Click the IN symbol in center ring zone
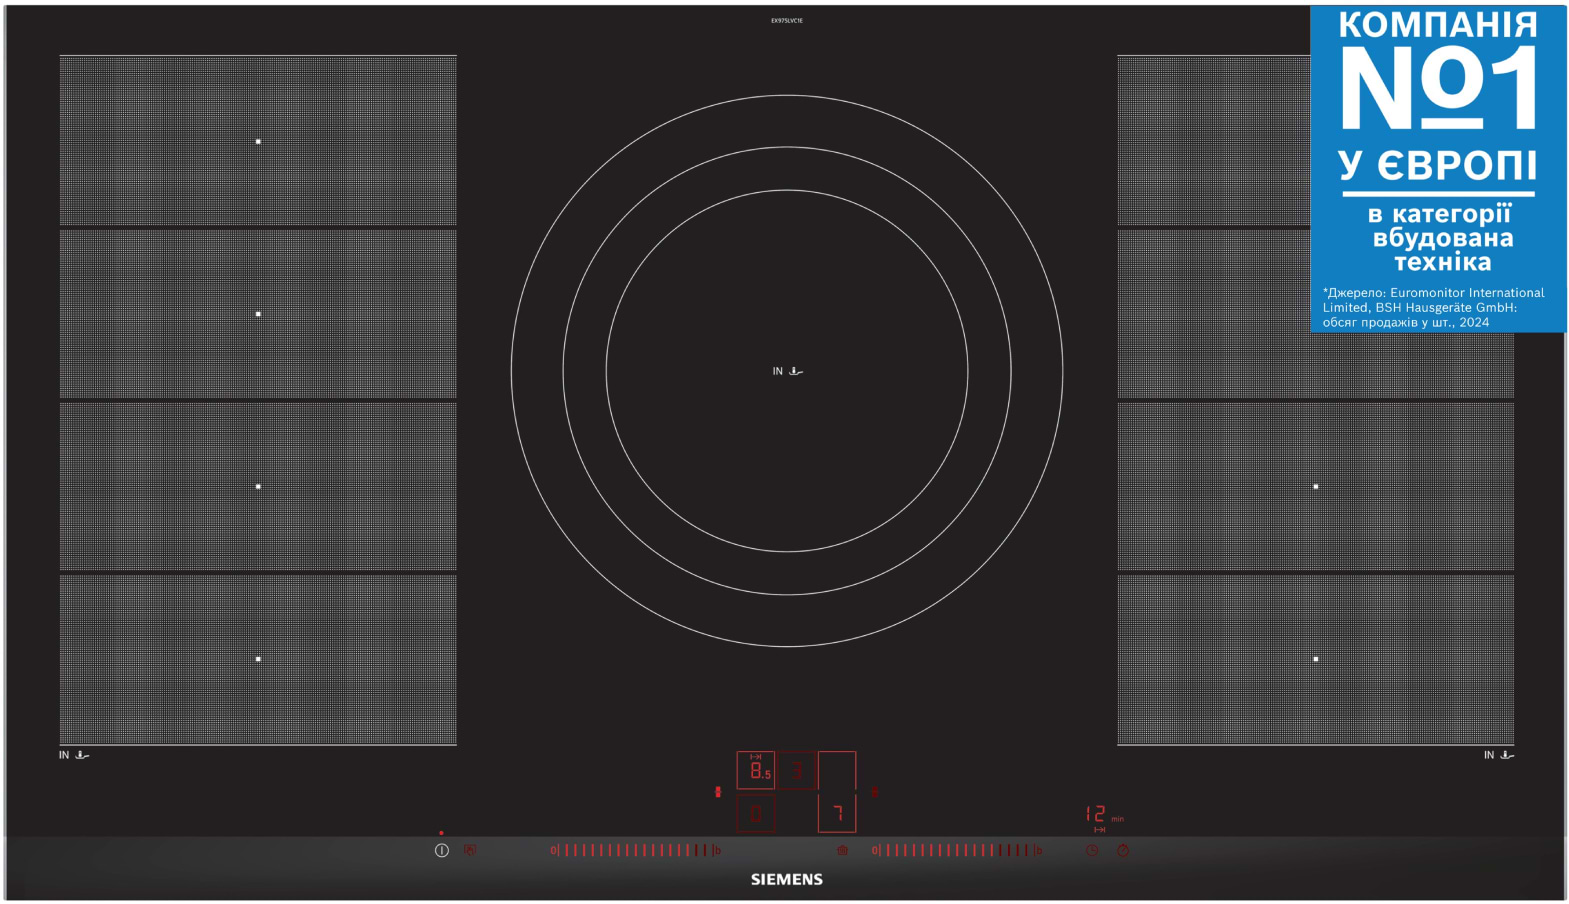The image size is (1569, 904). coord(787,371)
